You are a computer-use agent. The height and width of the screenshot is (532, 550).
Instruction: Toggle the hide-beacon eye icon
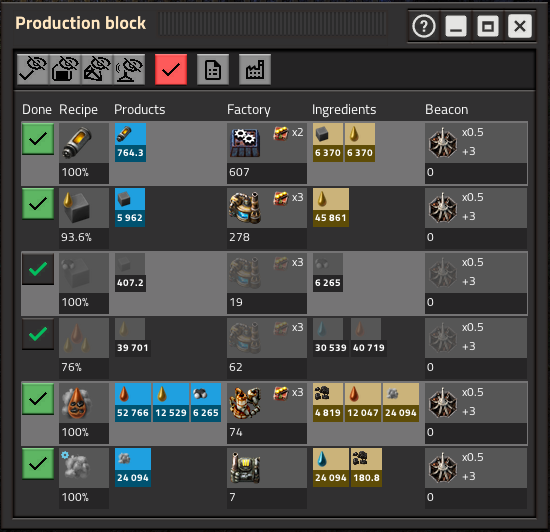(129, 69)
